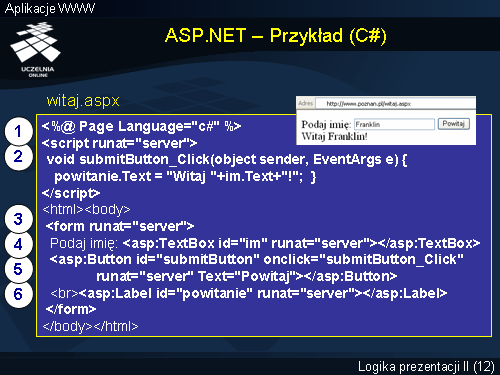This screenshot has height=375, width=500.
Task: Click the "Witaj Franklin!" greeting output
Action: pos(334,136)
